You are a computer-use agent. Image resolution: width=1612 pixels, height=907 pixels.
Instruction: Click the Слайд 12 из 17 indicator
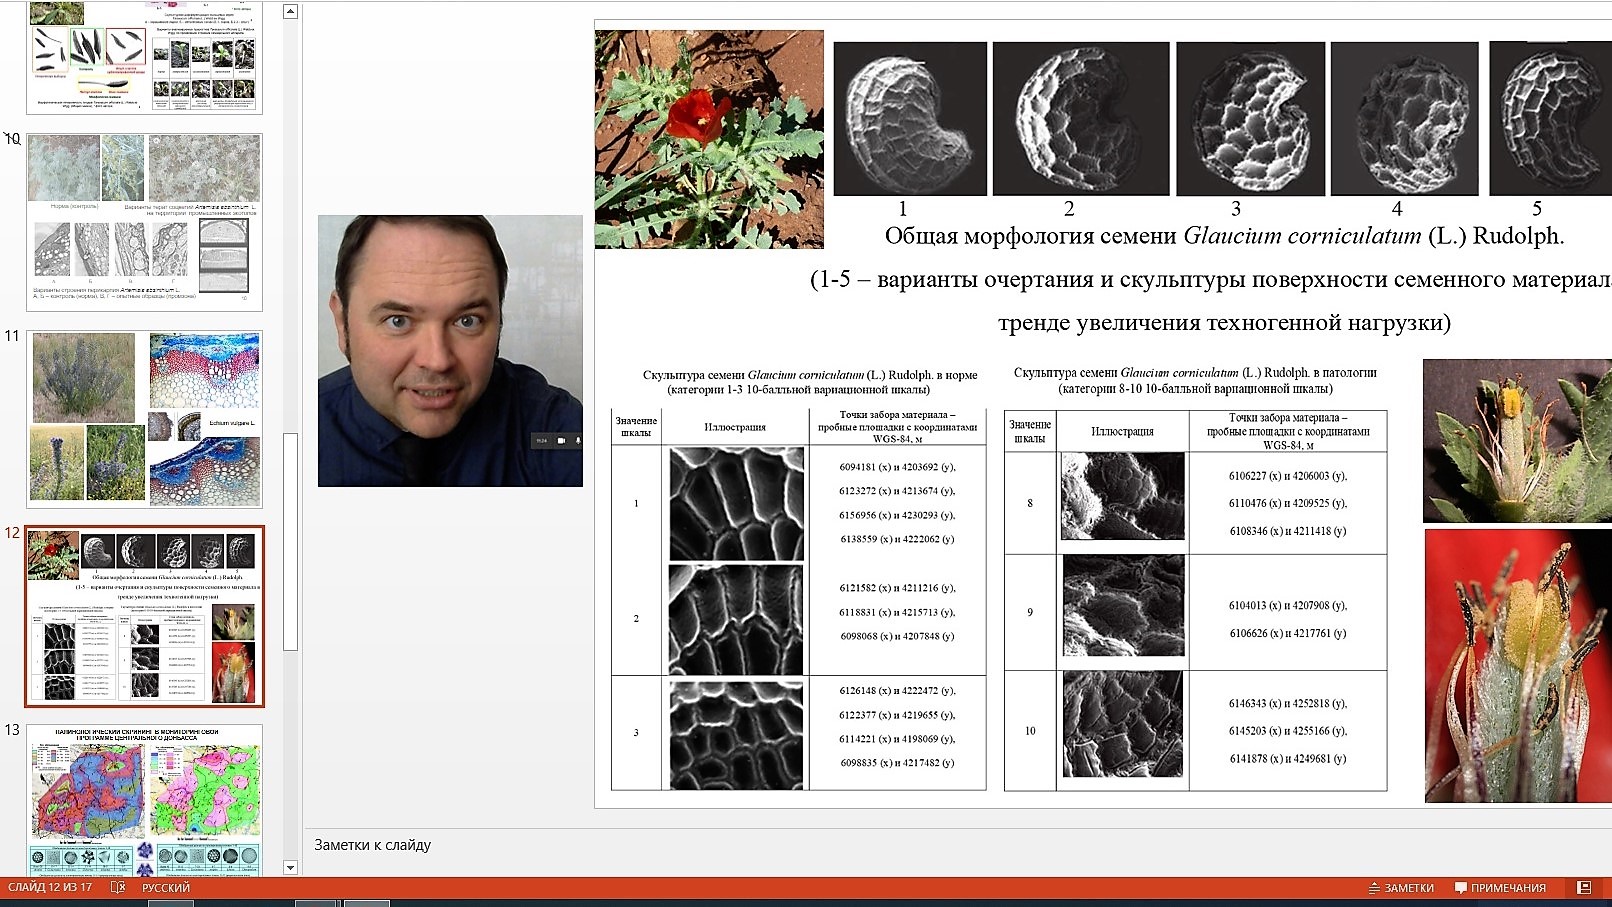[50, 888]
